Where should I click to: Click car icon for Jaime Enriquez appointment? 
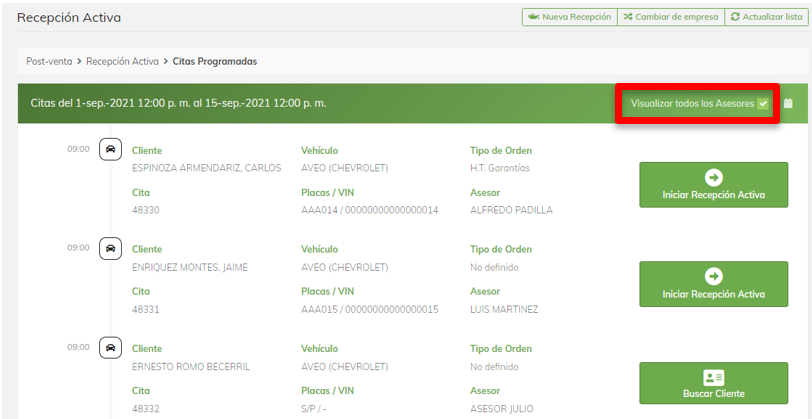click(x=111, y=248)
